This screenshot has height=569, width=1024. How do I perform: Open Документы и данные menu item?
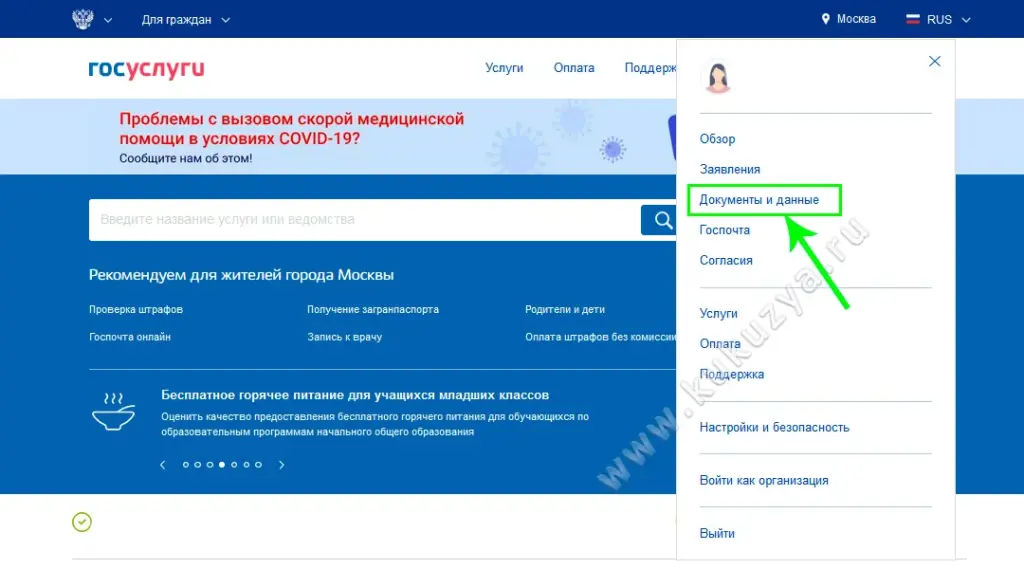[759, 200]
